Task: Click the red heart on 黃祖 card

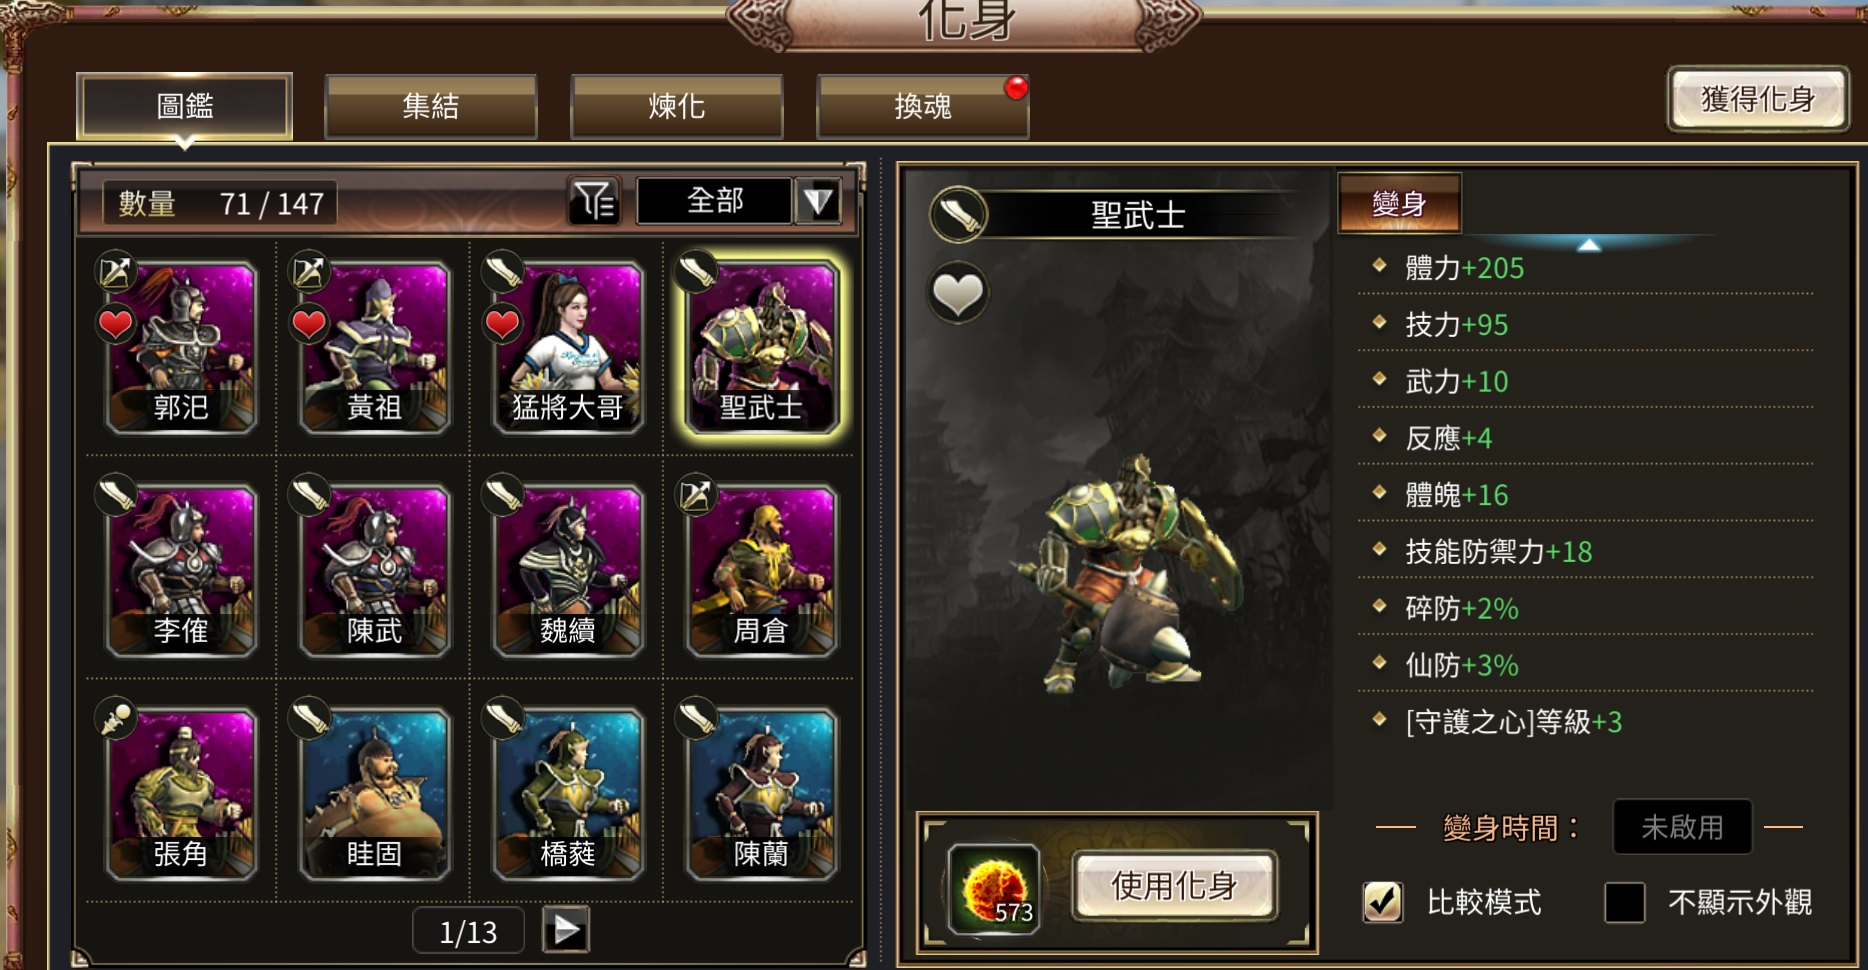Action: tap(309, 324)
